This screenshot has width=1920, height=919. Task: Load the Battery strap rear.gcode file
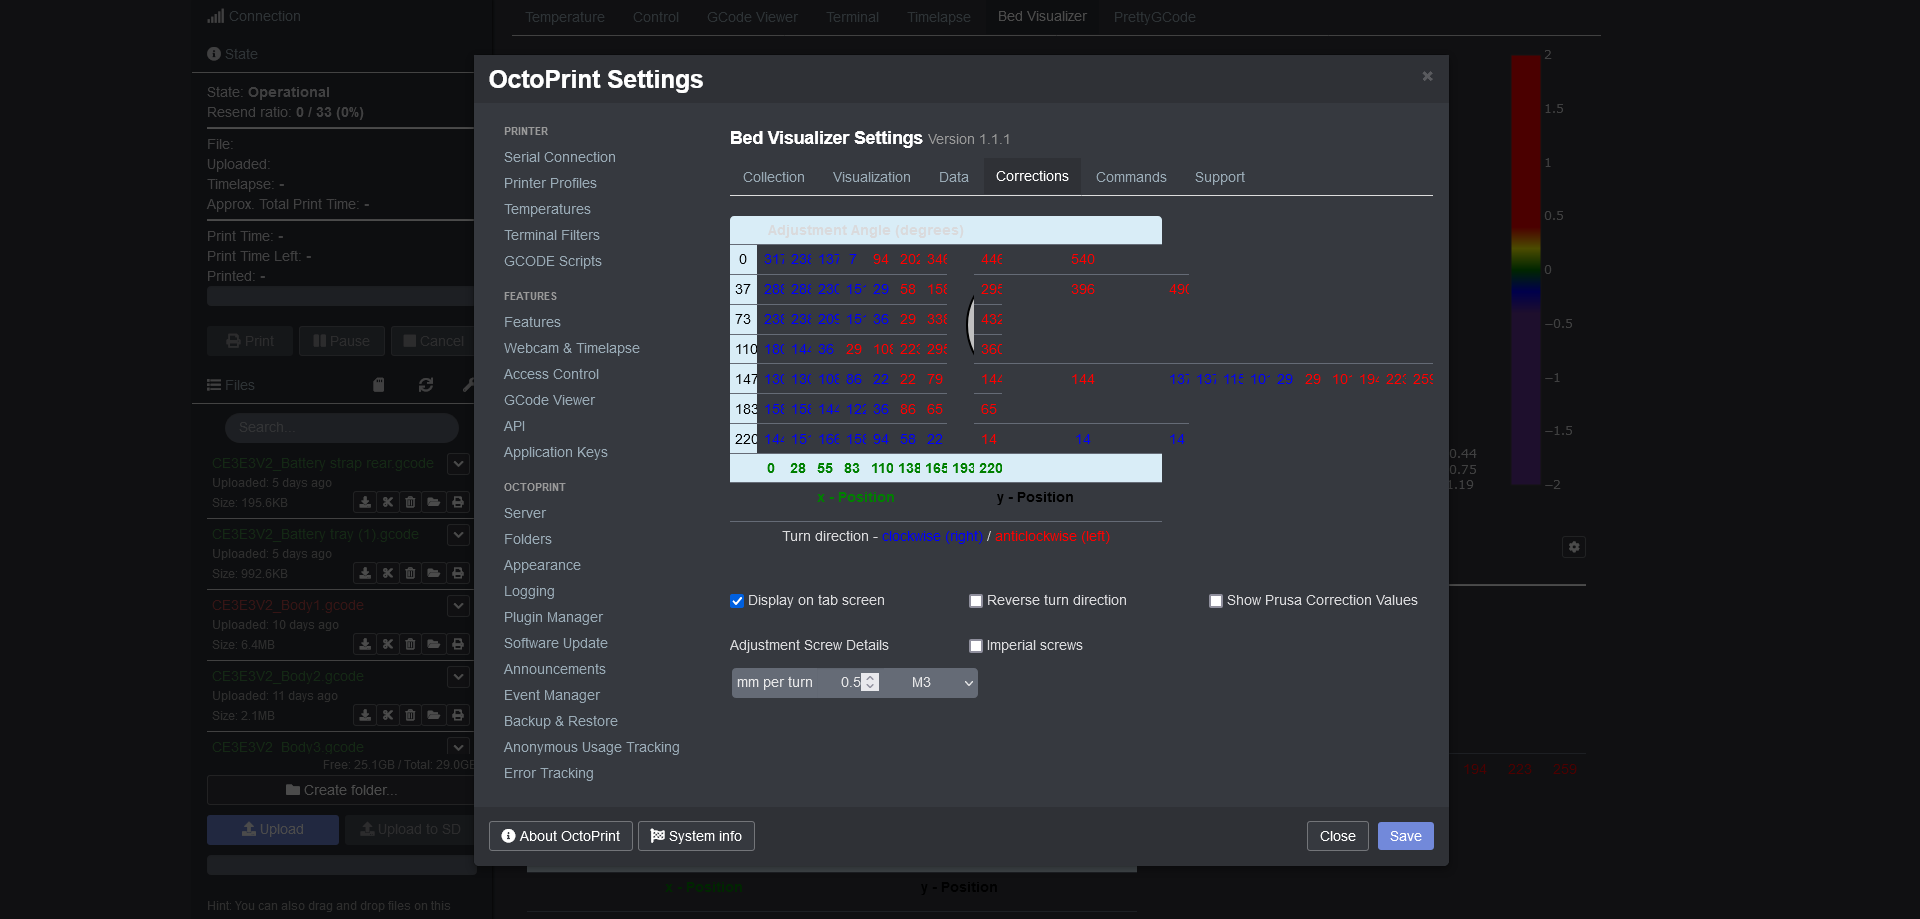[433, 502]
